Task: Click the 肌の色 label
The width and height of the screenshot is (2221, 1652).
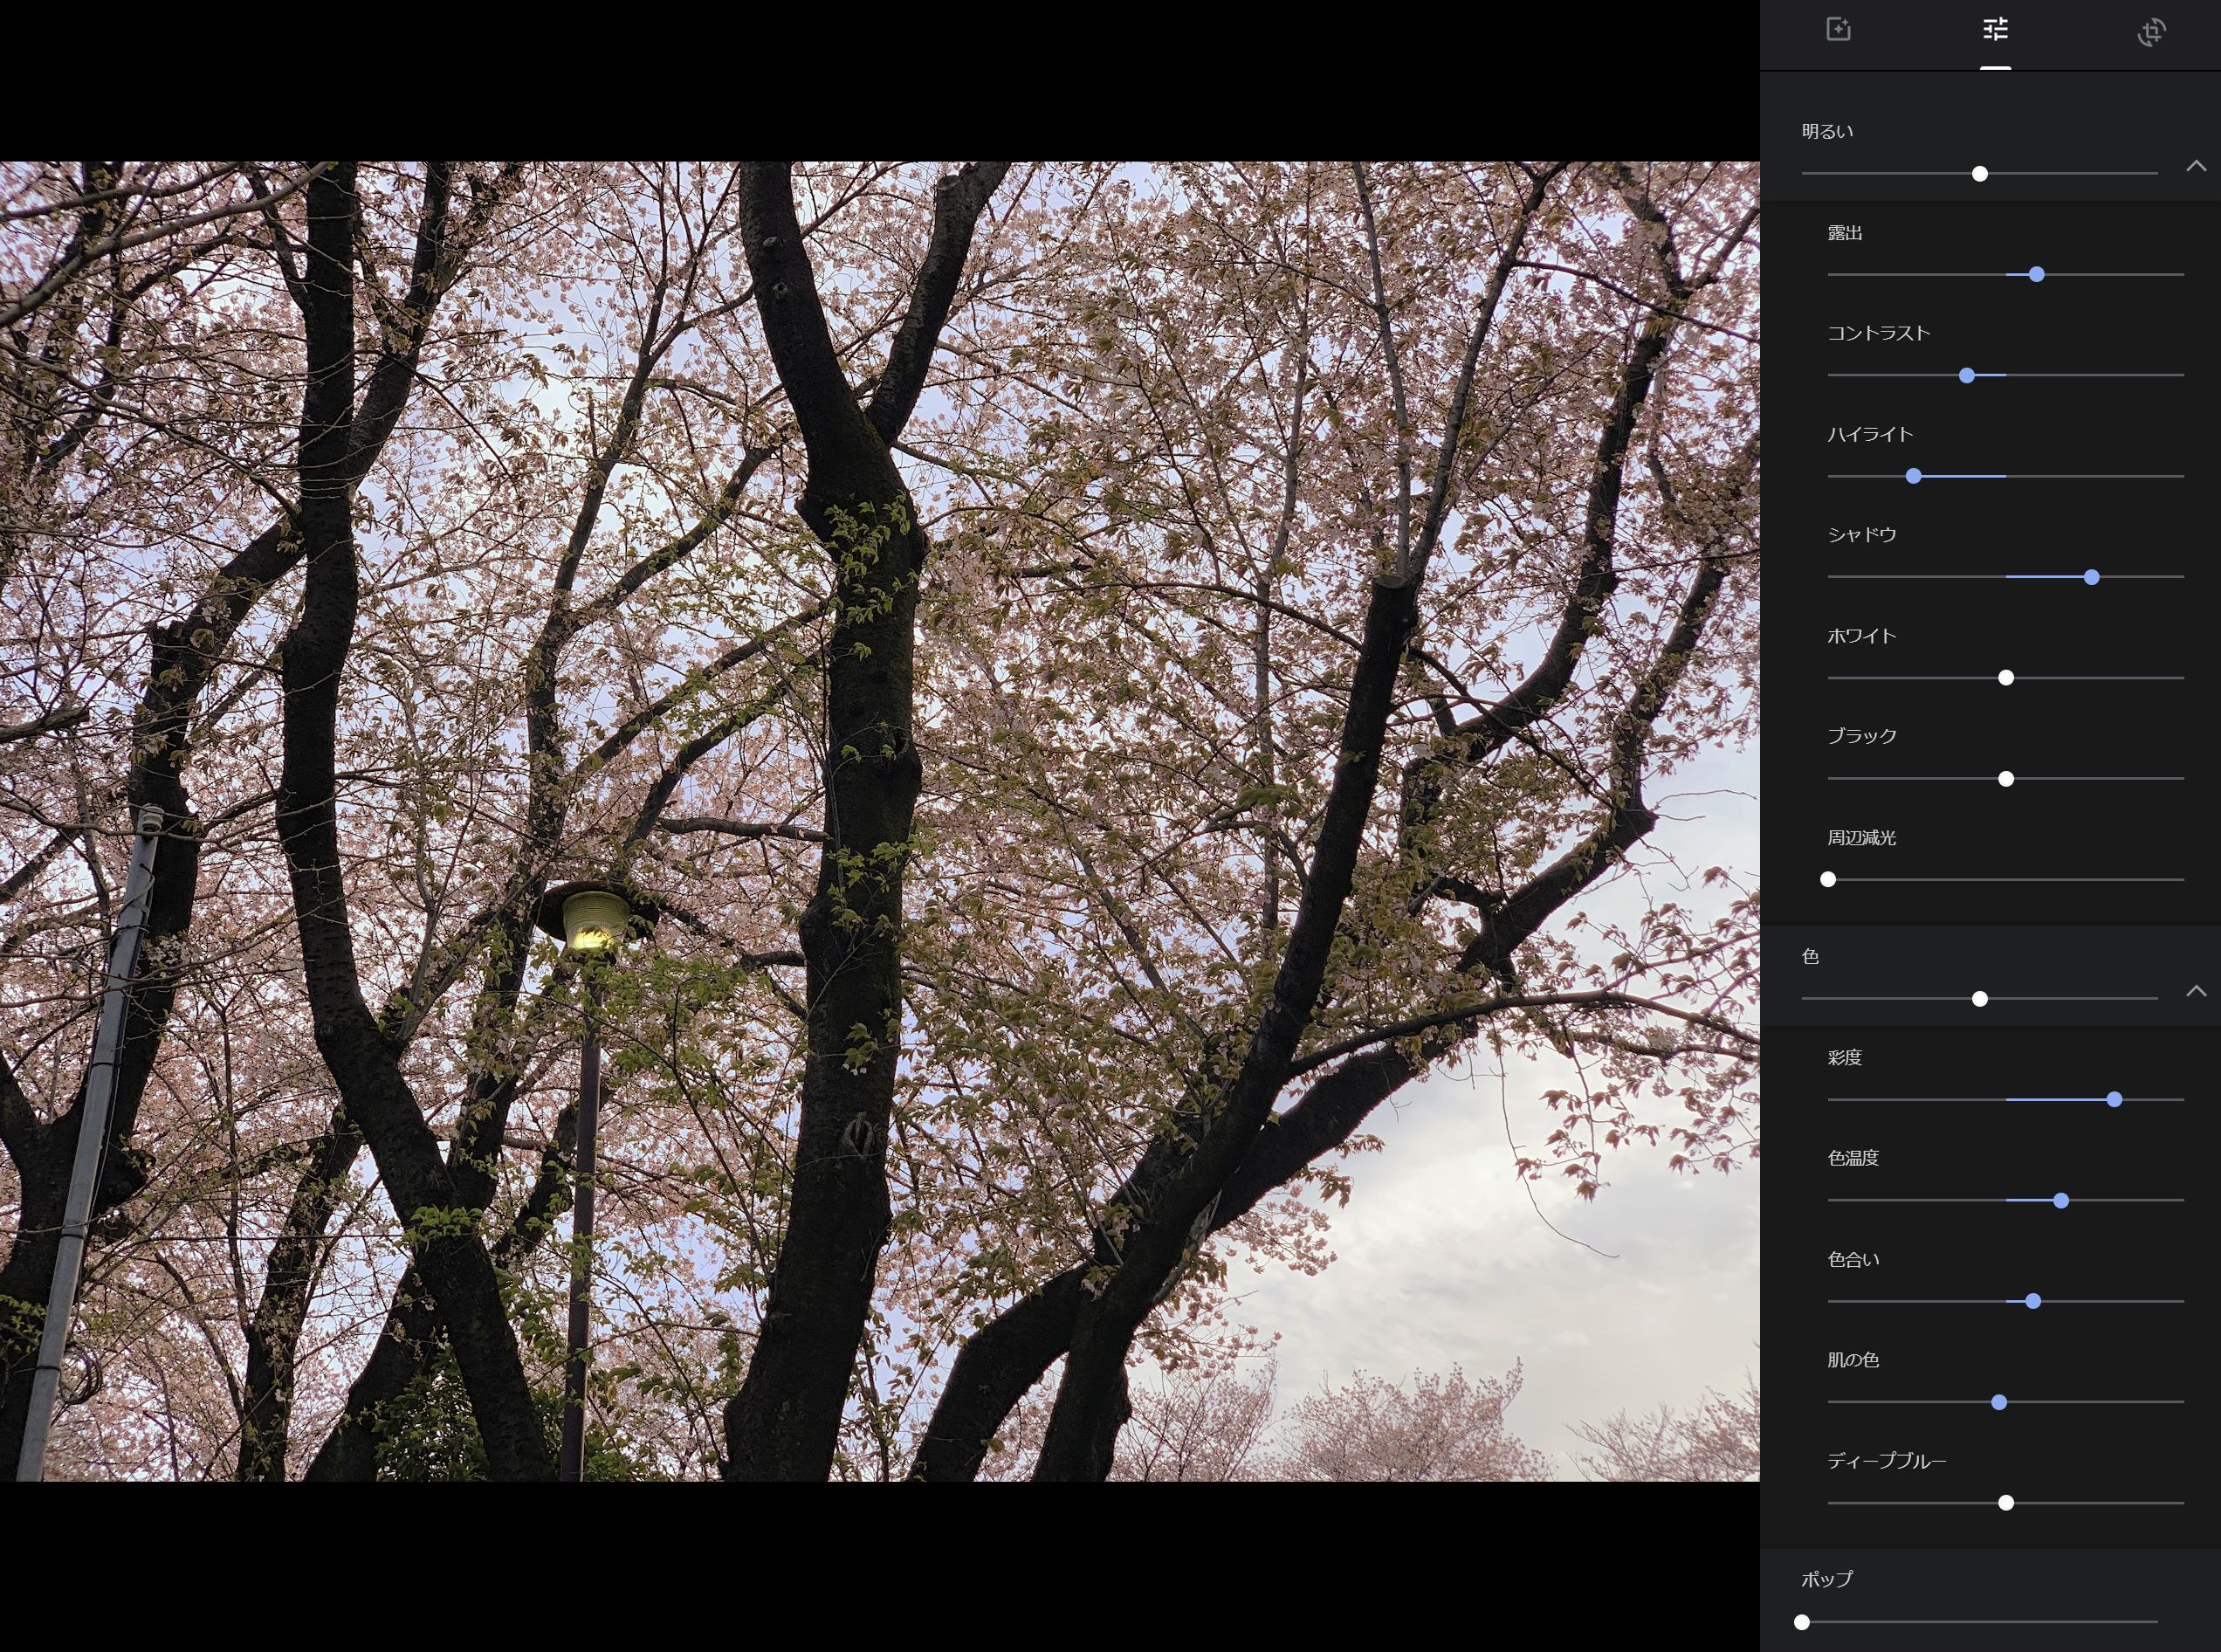Action: 1853,1360
